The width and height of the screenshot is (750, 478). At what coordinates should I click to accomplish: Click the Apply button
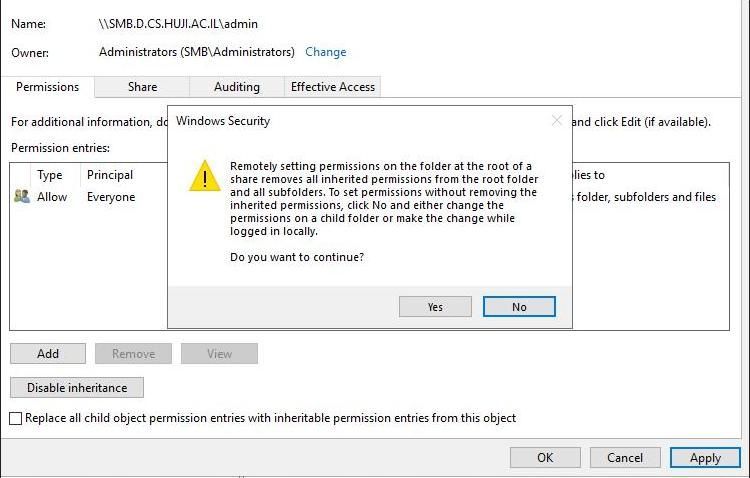(705, 458)
